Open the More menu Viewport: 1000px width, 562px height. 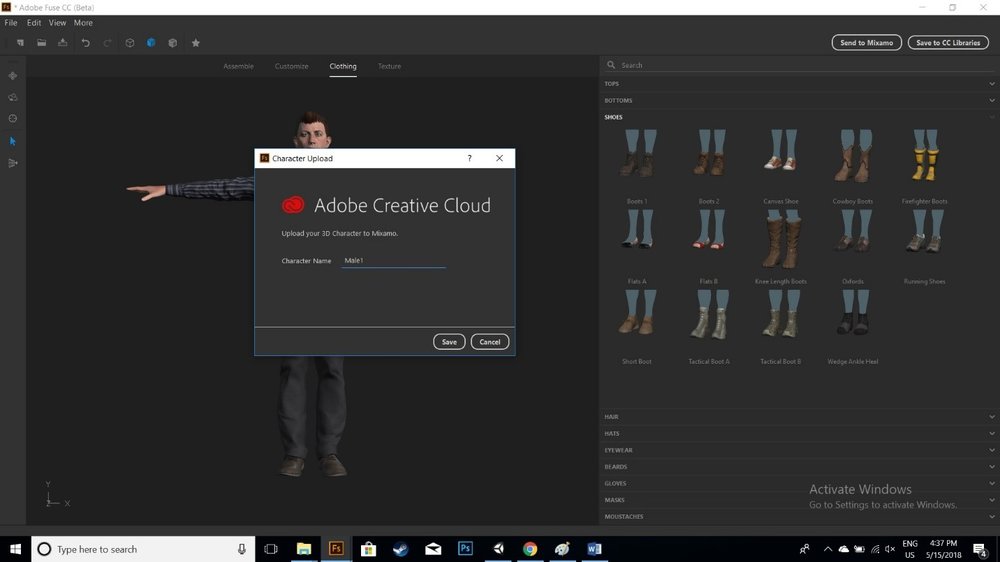click(83, 22)
